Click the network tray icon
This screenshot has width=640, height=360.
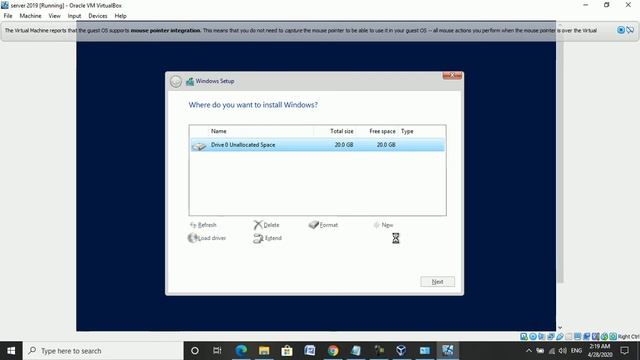click(x=552, y=351)
